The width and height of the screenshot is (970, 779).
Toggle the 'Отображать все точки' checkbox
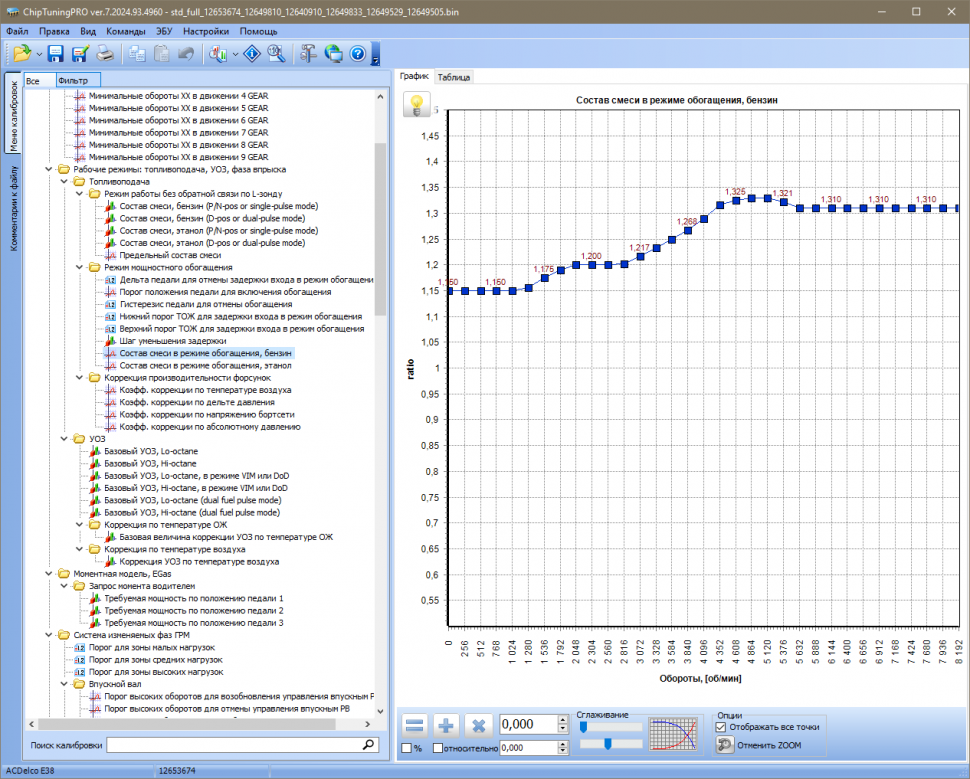coord(722,728)
